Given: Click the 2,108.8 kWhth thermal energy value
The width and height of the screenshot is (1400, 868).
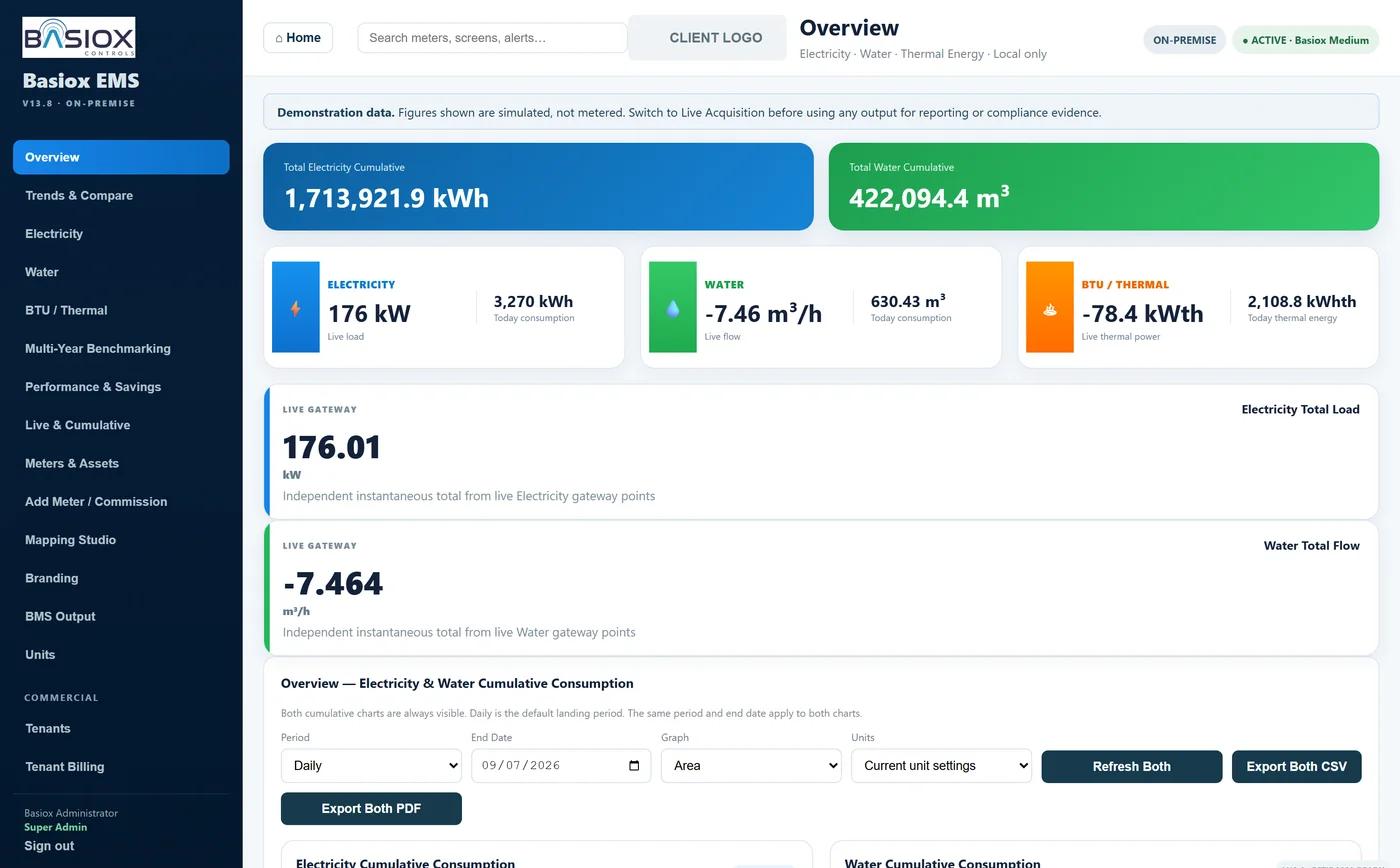Looking at the screenshot, I should pos(1302,301).
